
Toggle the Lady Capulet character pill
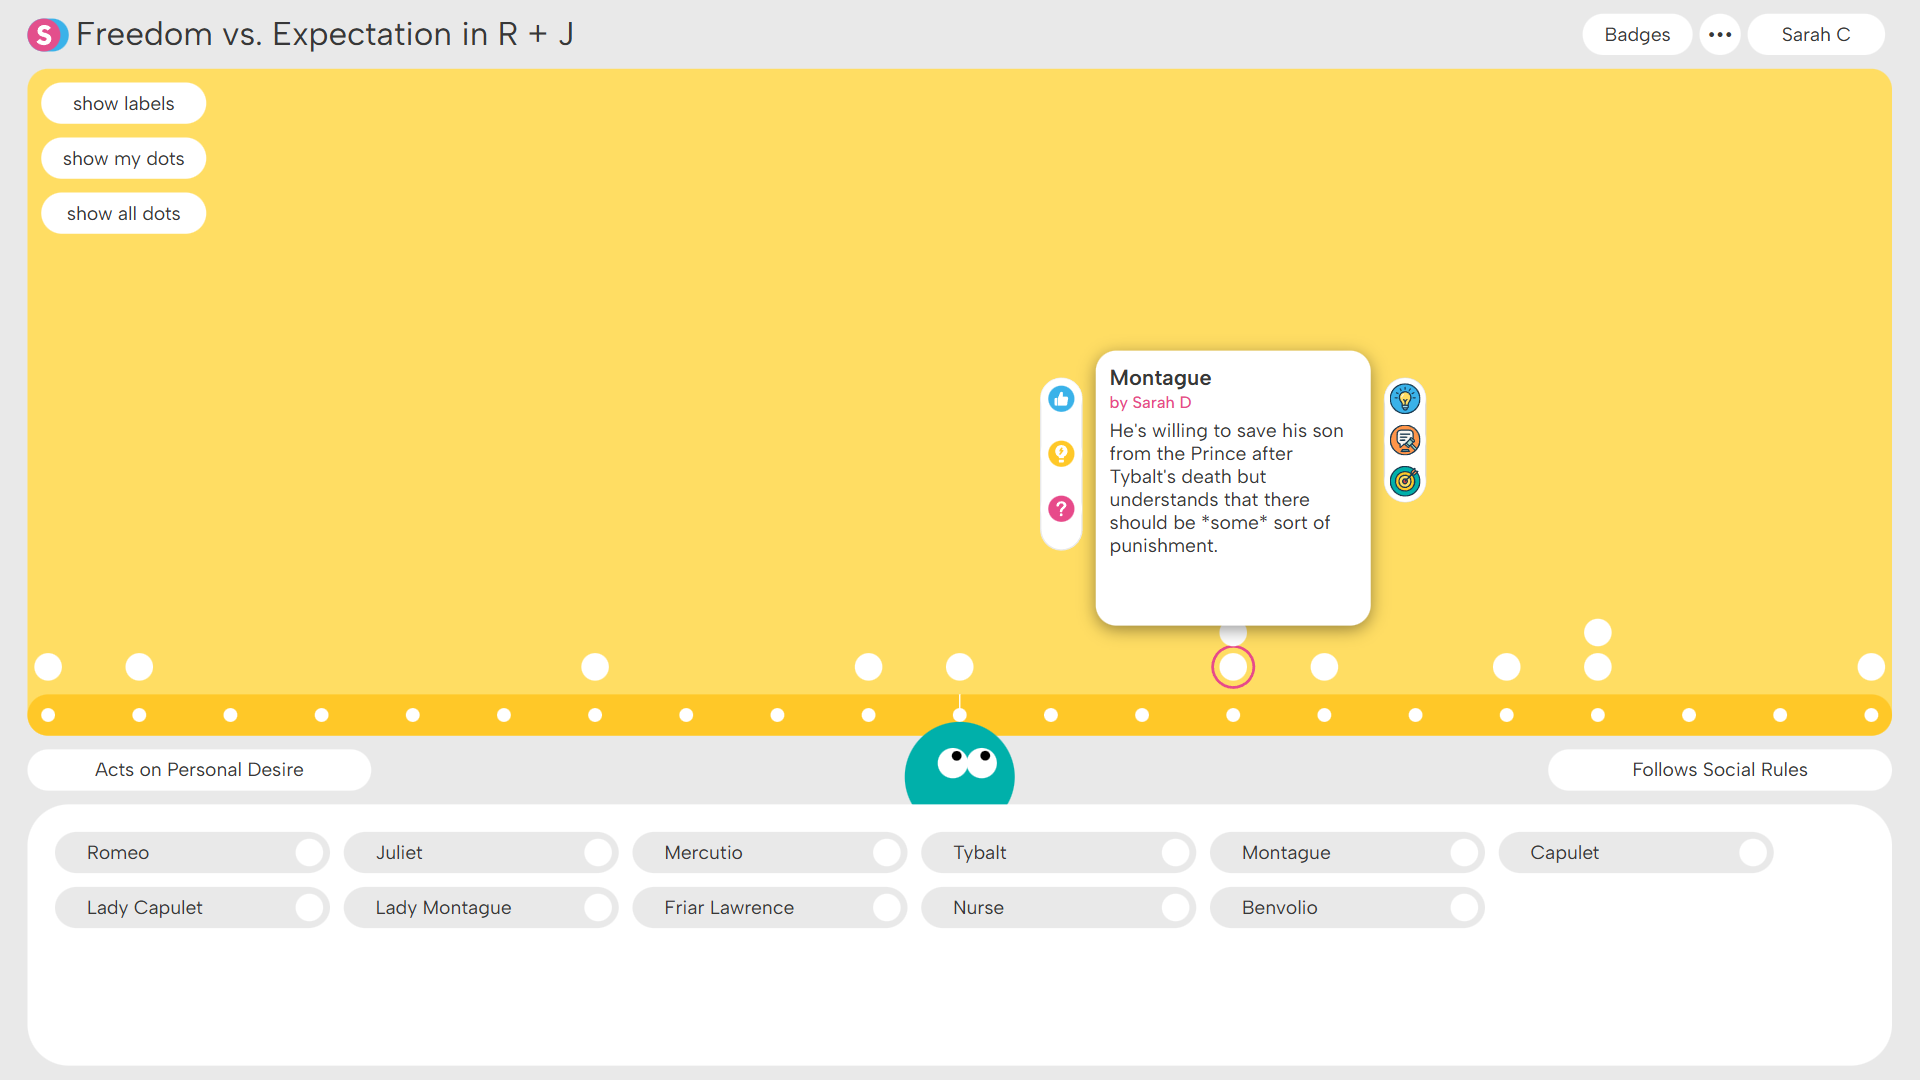pos(192,907)
